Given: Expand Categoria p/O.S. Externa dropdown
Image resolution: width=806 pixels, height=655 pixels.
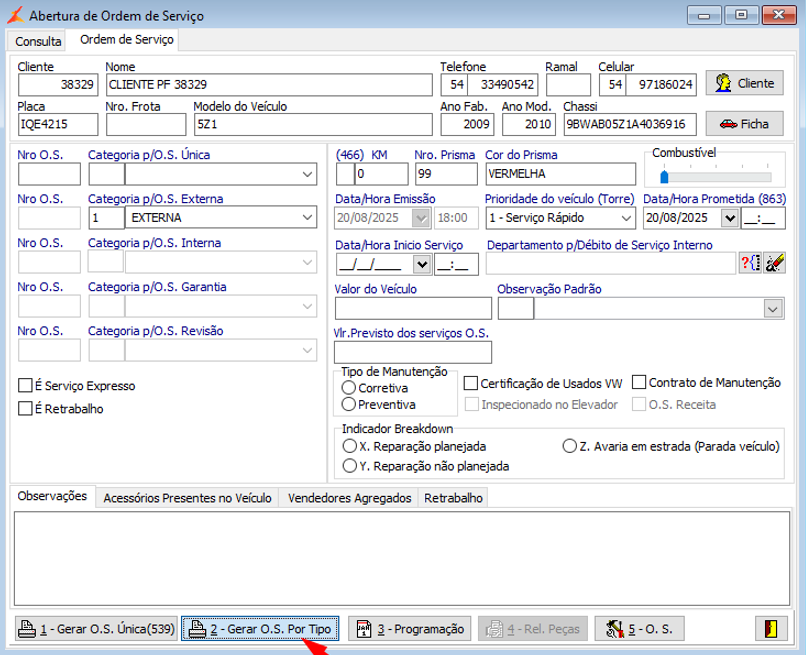Looking at the screenshot, I should (x=307, y=217).
